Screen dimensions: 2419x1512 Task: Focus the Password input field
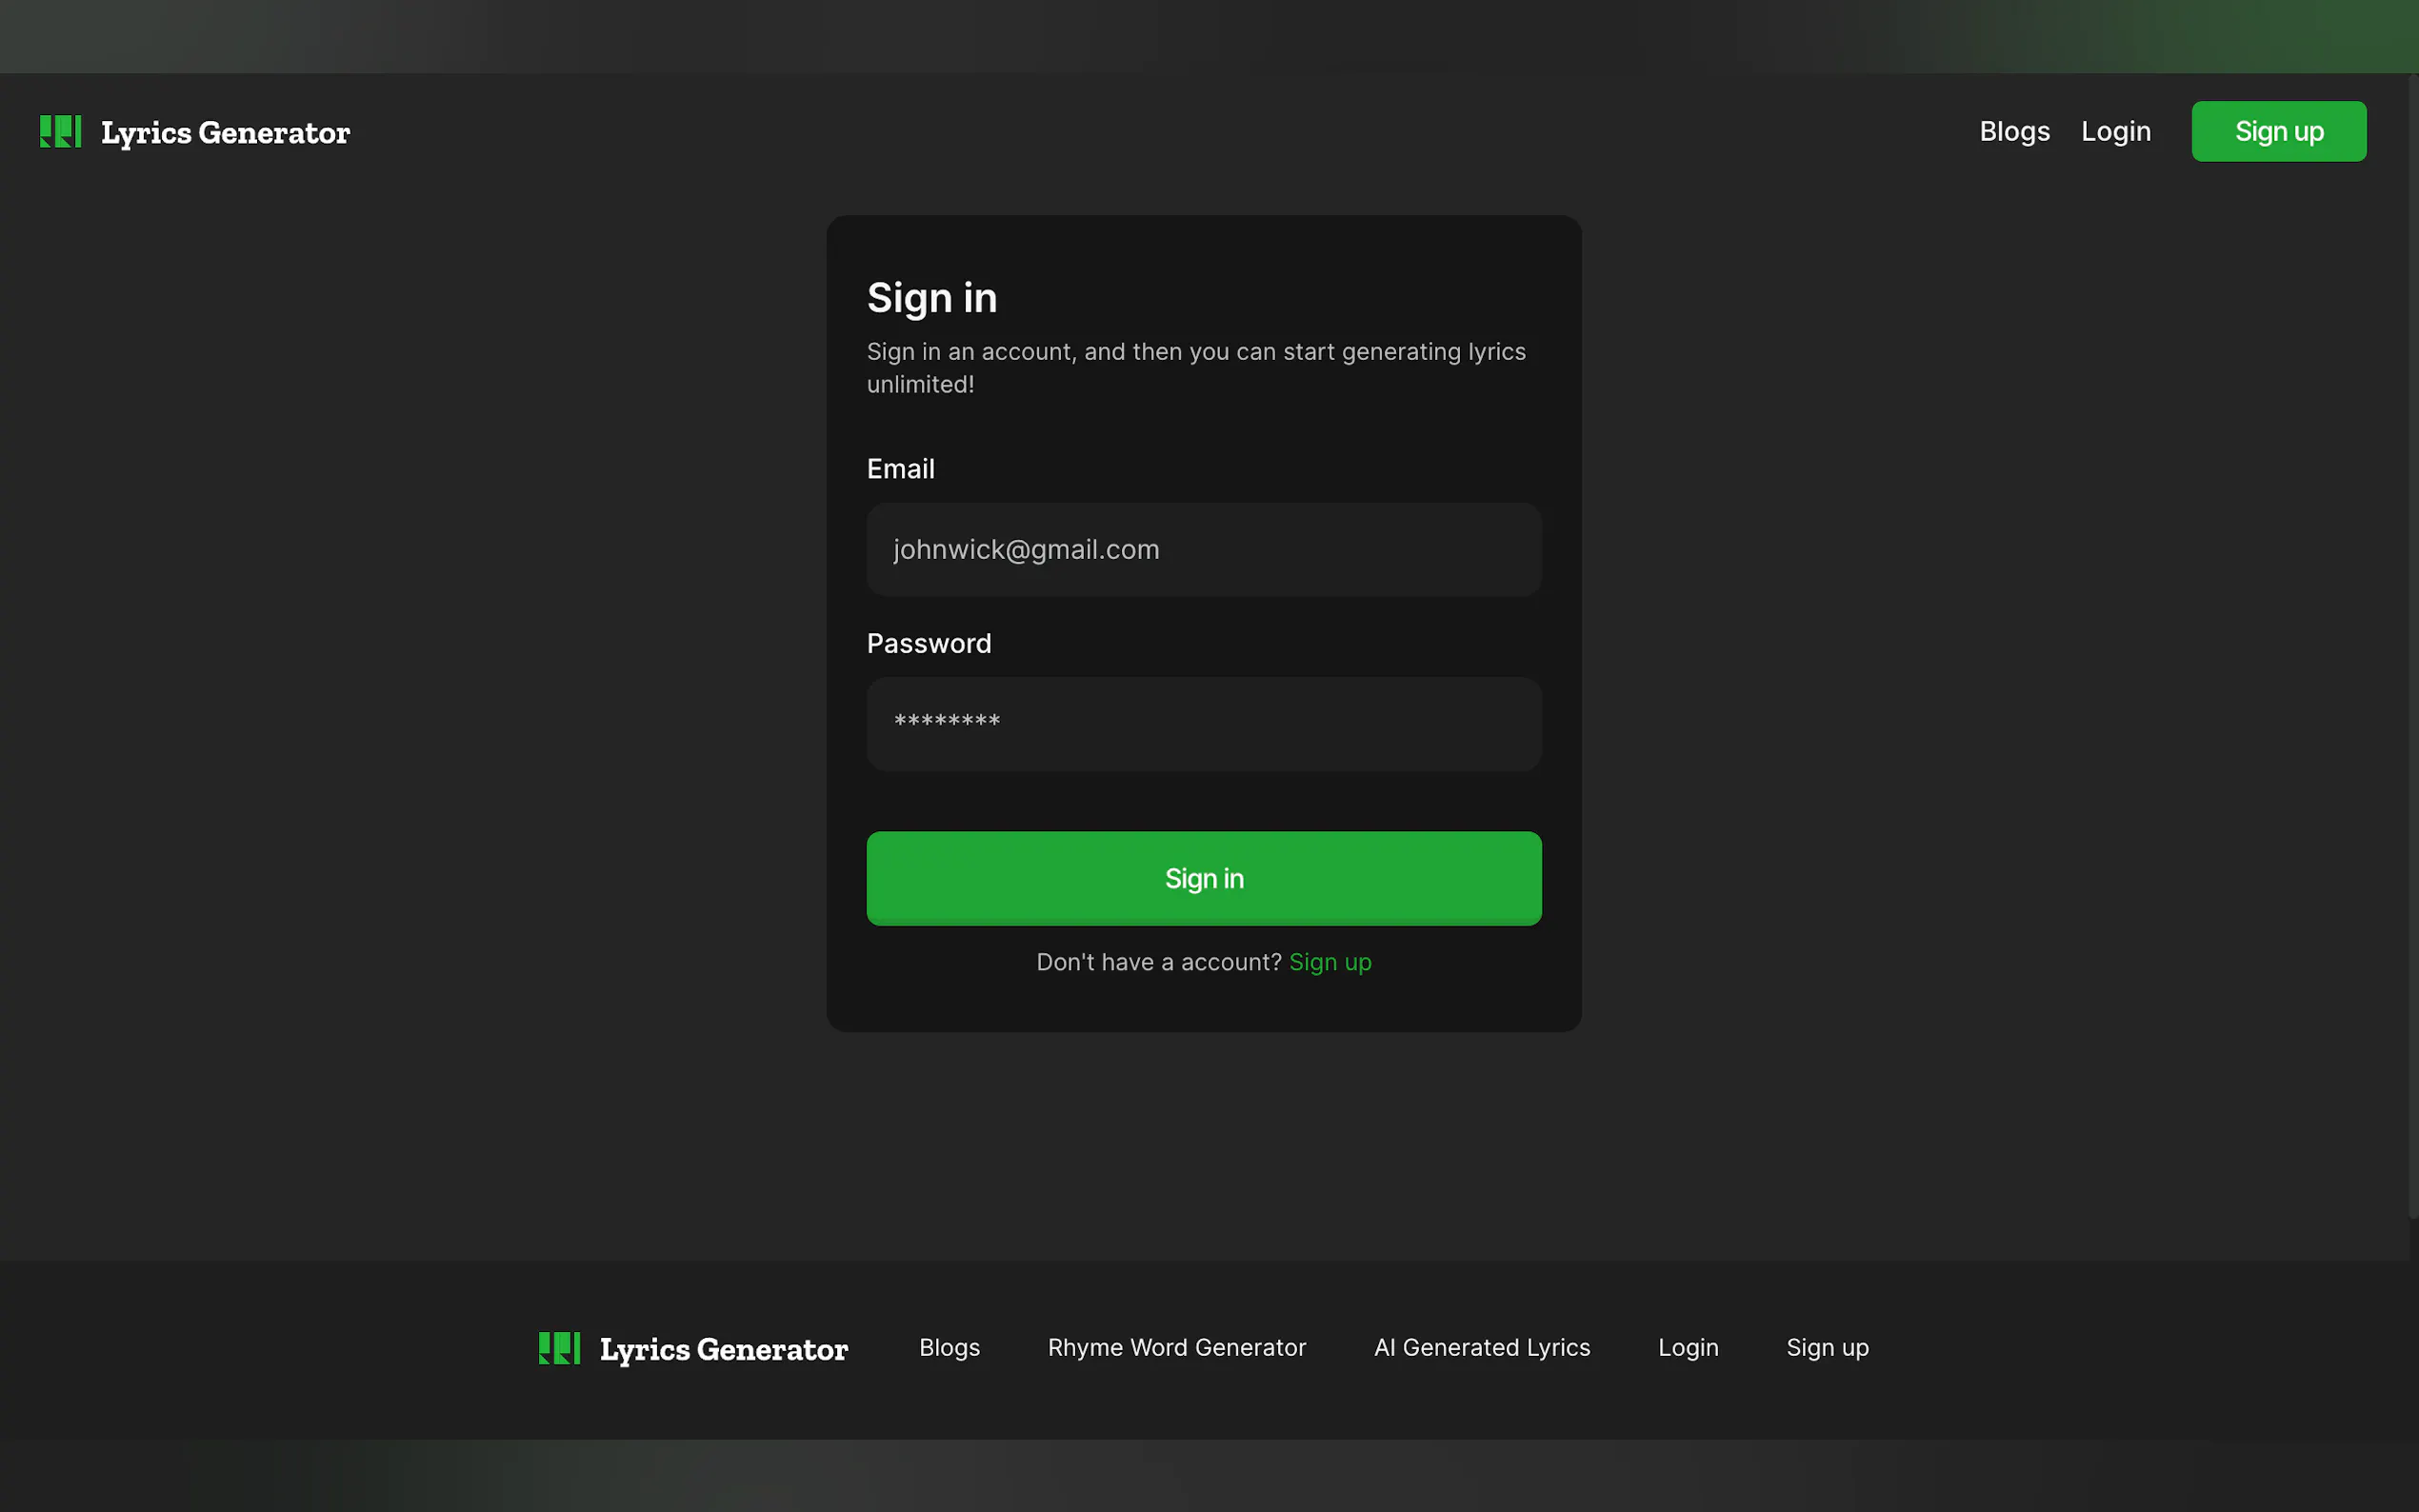point(1203,723)
